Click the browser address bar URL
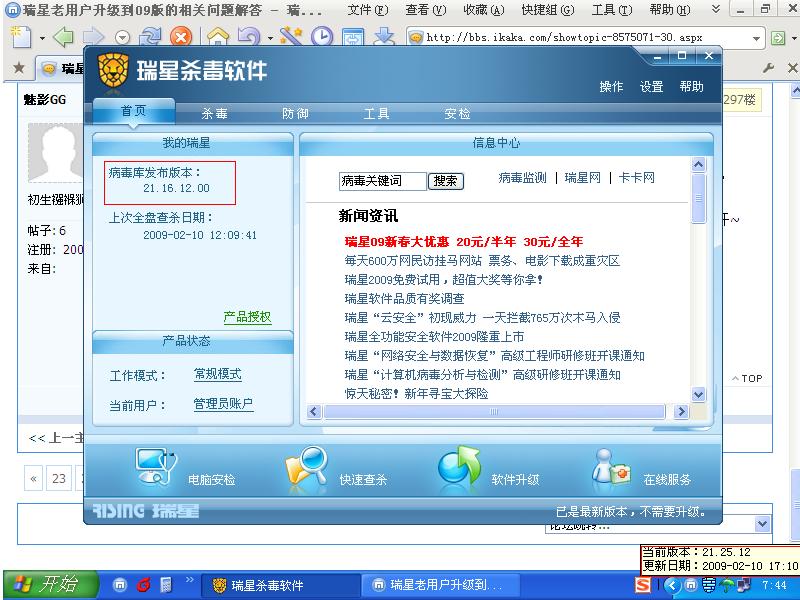800x600 pixels. click(x=564, y=37)
